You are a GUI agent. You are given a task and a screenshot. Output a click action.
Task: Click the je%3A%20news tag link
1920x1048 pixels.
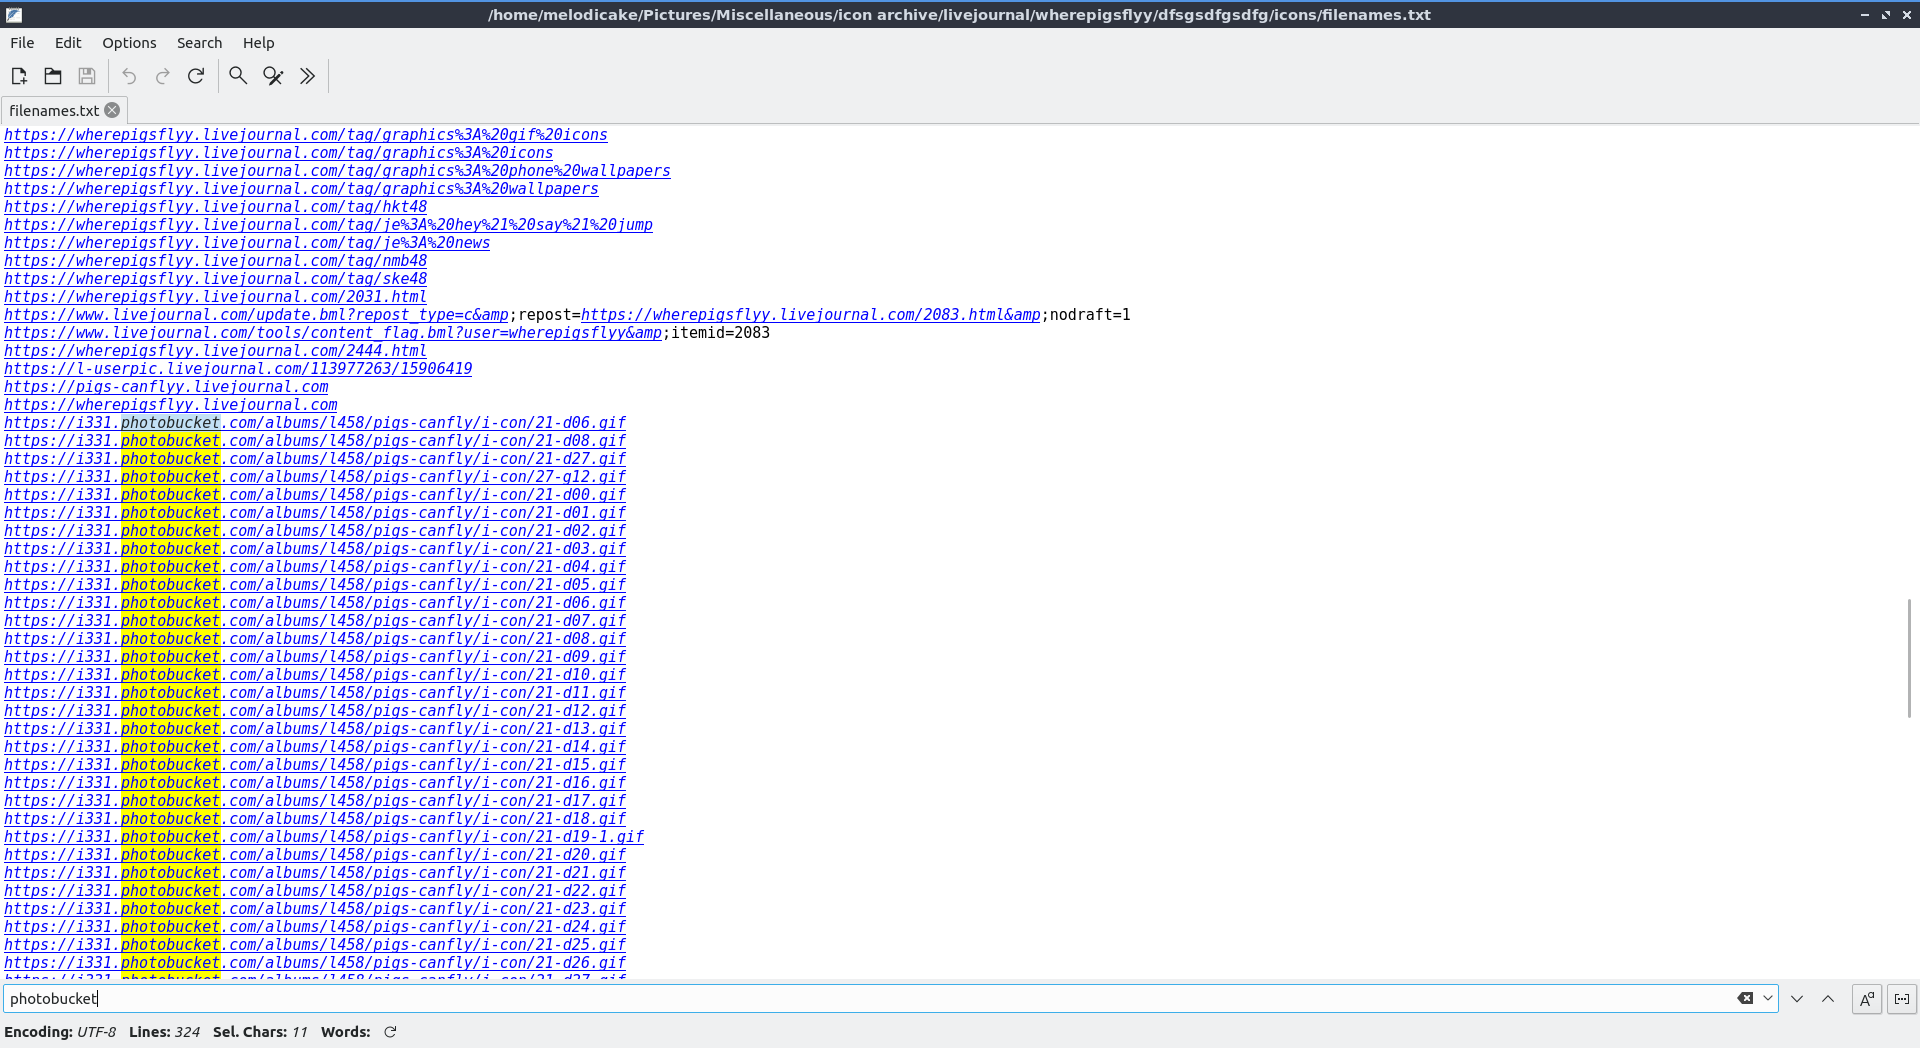[x=247, y=243]
